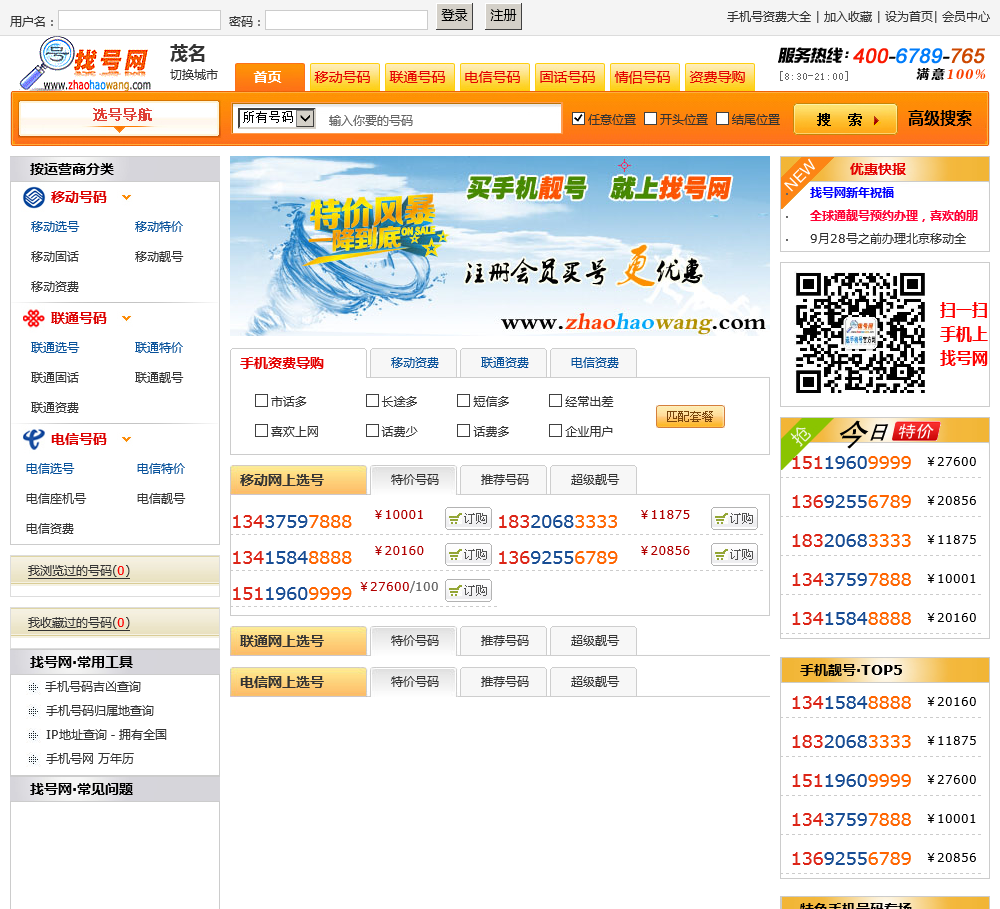Image resolution: width=1000 pixels, height=909 pixels.
Task: Click the China Unicom knot logo icon
Action: click(x=33, y=318)
